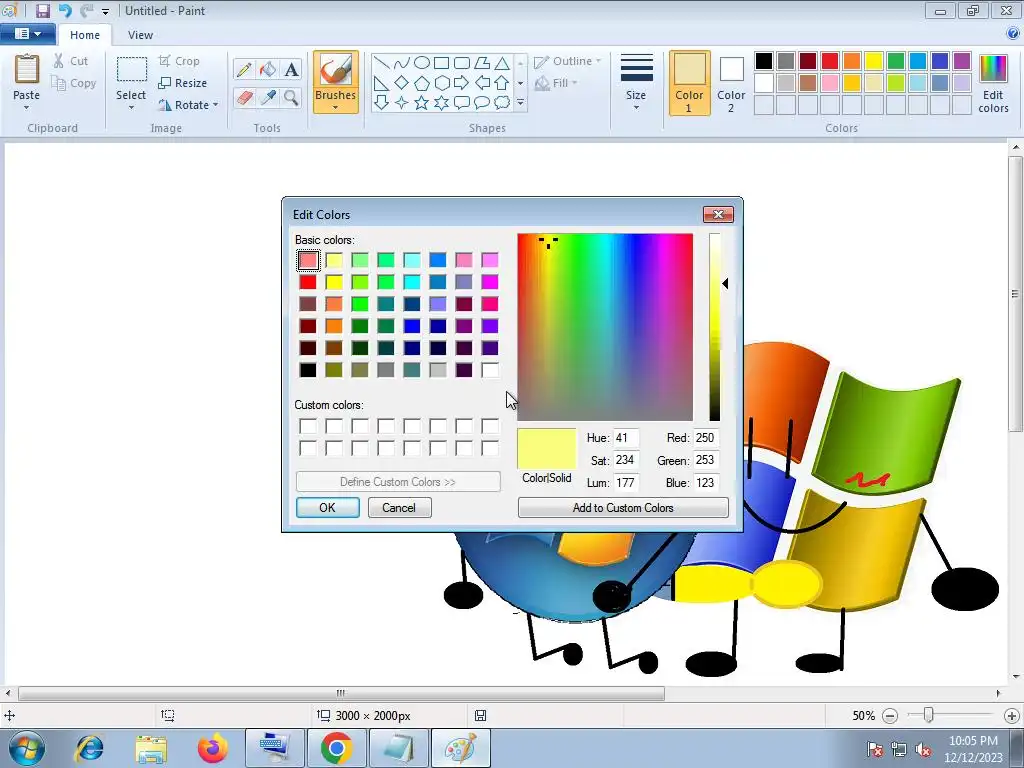Screen dimensions: 1024x768
Task: Open Customize Quick Access Toolbar arrow
Action: coord(105,11)
